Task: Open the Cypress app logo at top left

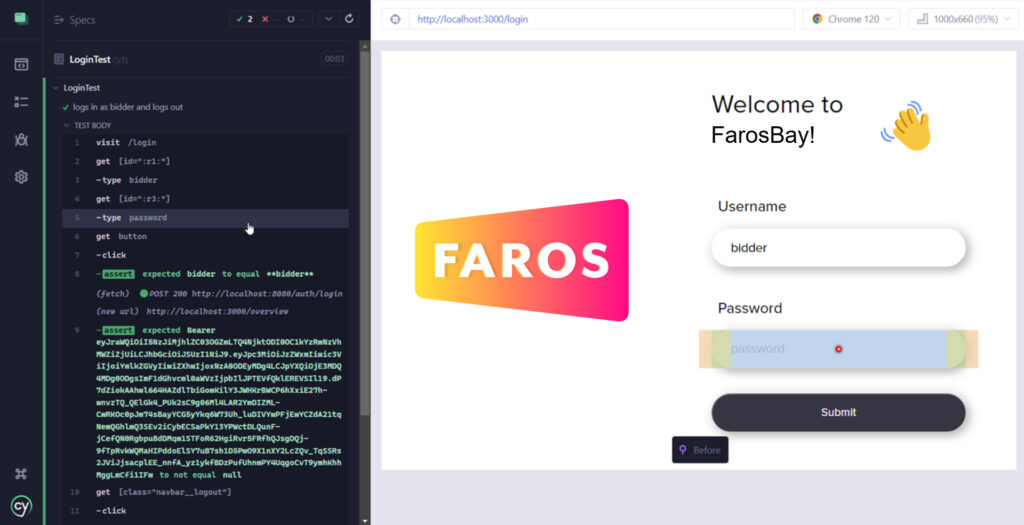Action: click(x=21, y=18)
